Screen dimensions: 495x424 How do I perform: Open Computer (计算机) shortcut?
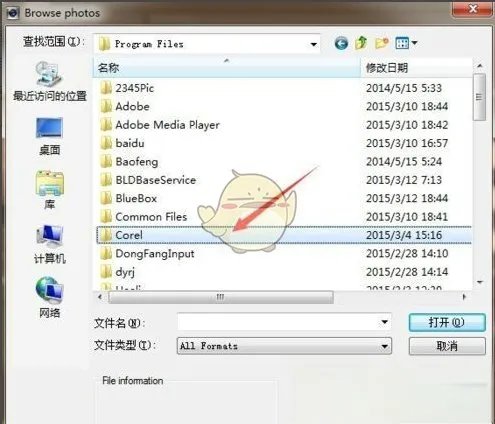pos(49,244)
